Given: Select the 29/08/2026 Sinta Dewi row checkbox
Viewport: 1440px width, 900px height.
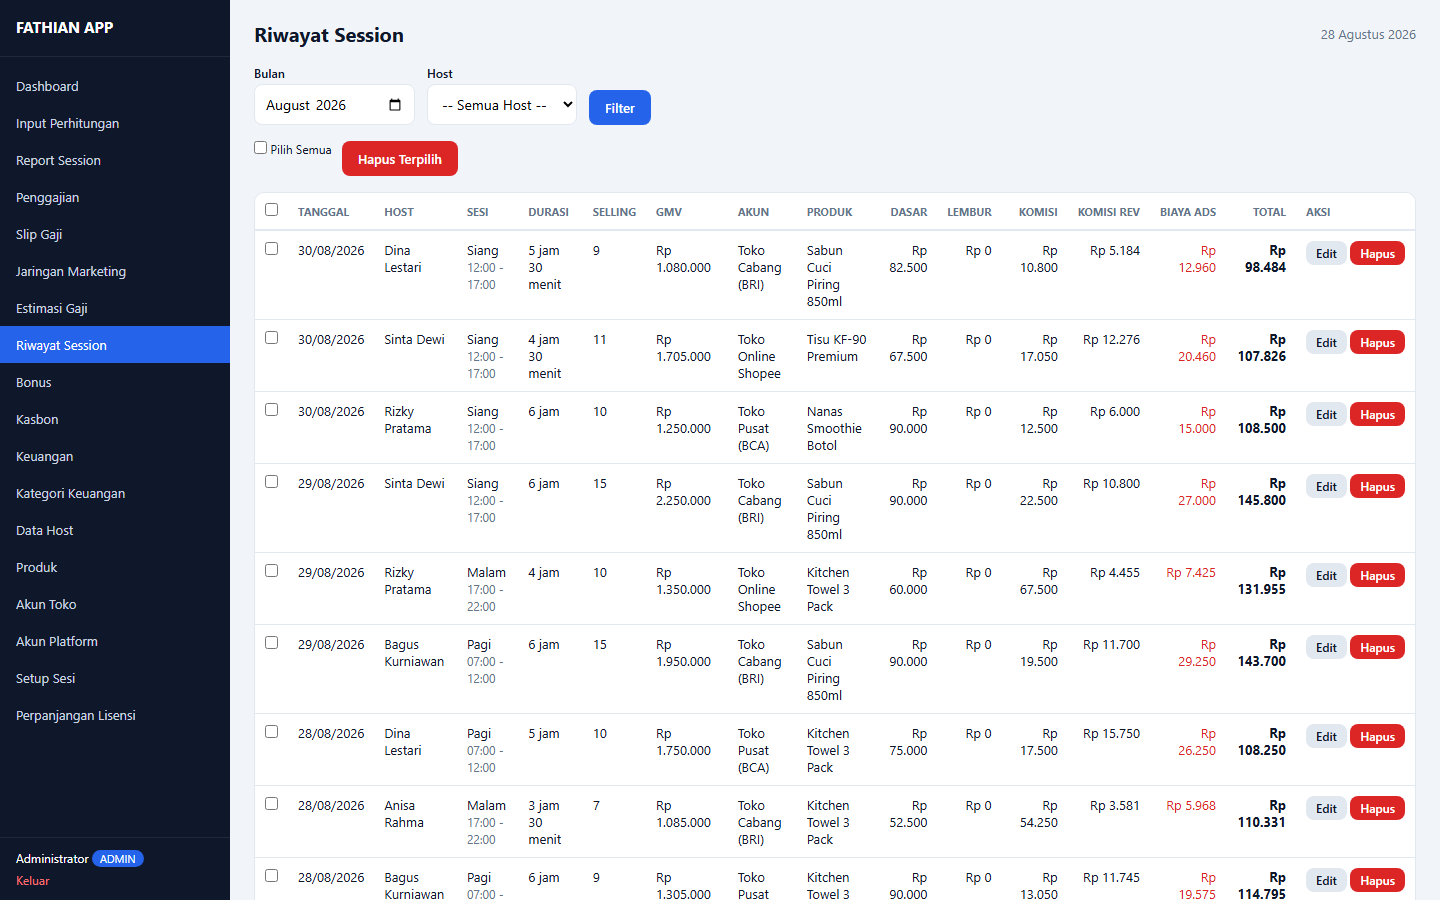Looking at the screenshot, I should tap(271, 481).
